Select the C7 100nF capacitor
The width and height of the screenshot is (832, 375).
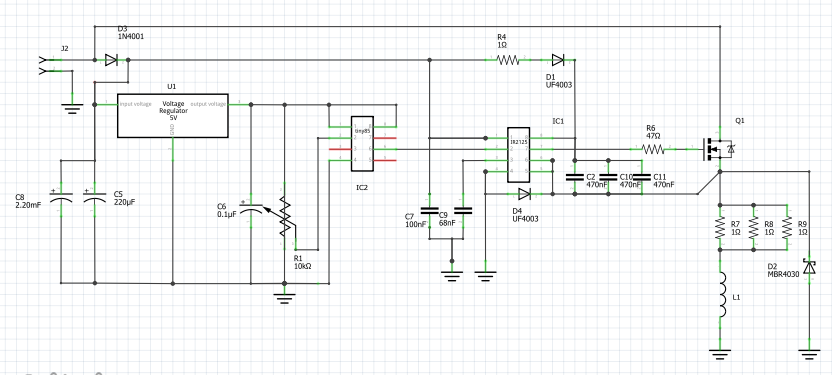coord(430,210)
